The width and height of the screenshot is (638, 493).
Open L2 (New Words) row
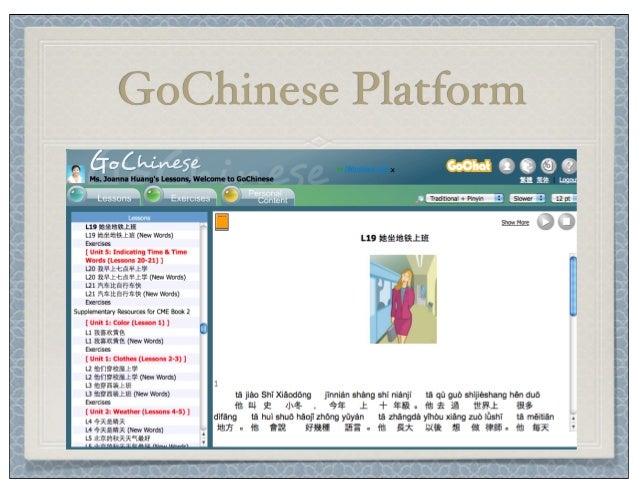tap(131, 377)
